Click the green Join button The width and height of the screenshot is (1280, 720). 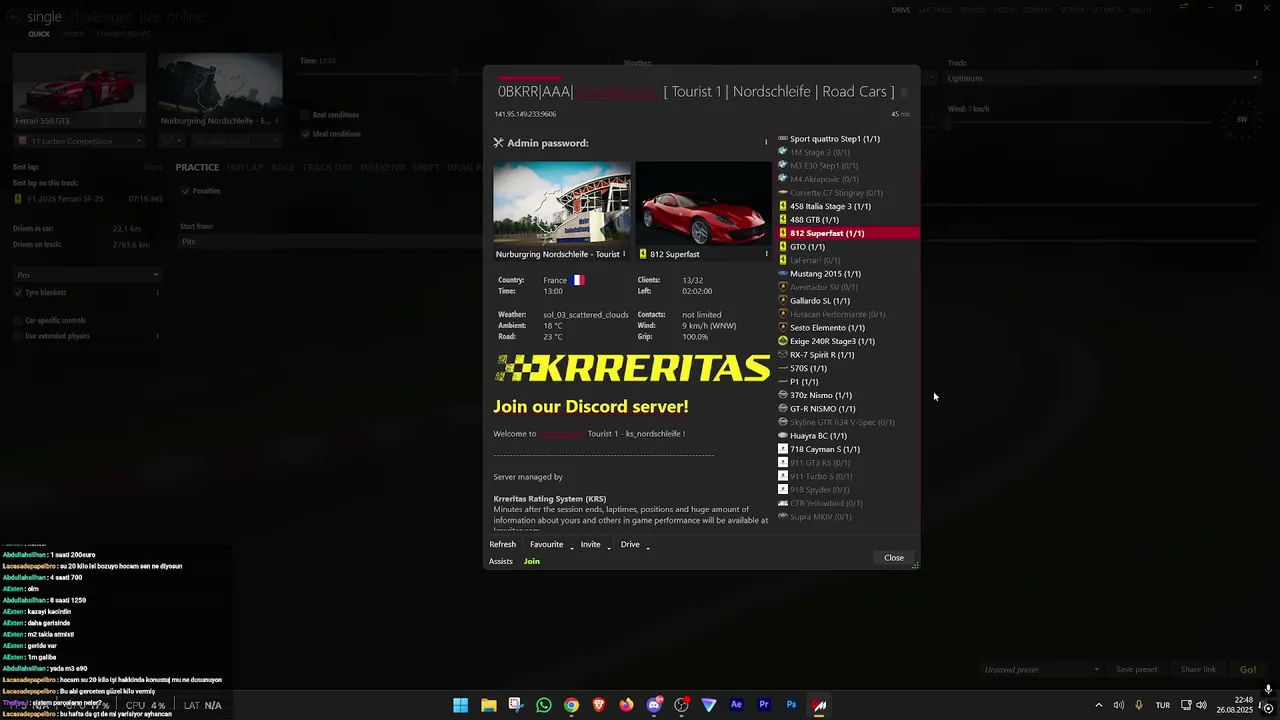[x=532, y=561]
